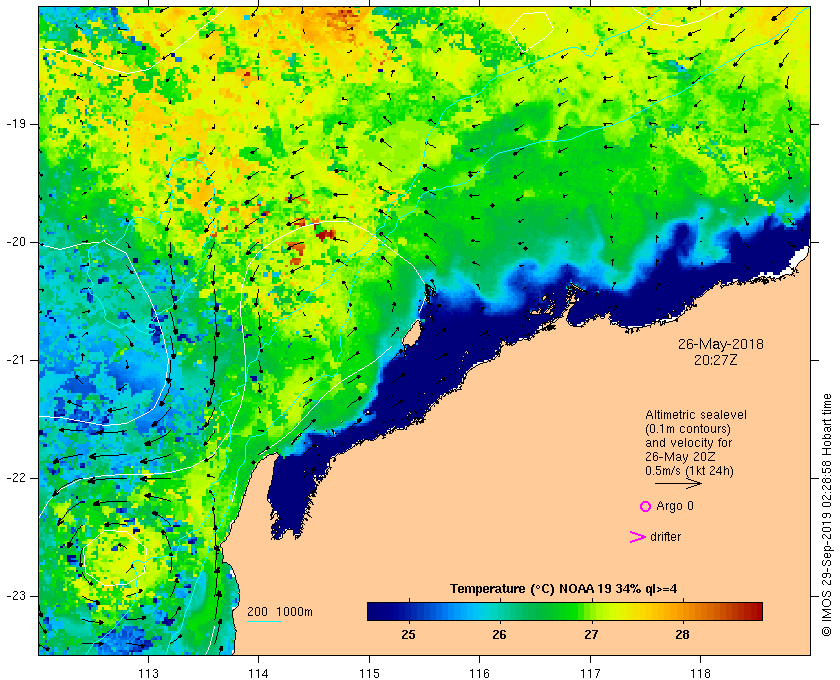Click the longitude label 116
Image resolution: width=840 pixels, height=680 pixels.
[x=479, y=673]
